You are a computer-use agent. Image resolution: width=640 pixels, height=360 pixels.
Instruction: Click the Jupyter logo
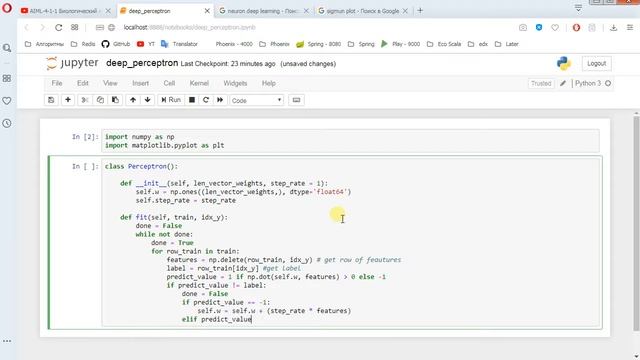pyautogui.click(x=72, y=63)
